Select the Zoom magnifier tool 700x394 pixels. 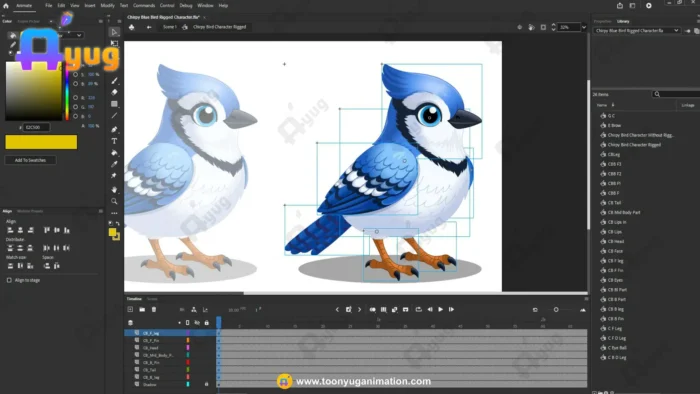pyautogui.click(x=114, y=201)
